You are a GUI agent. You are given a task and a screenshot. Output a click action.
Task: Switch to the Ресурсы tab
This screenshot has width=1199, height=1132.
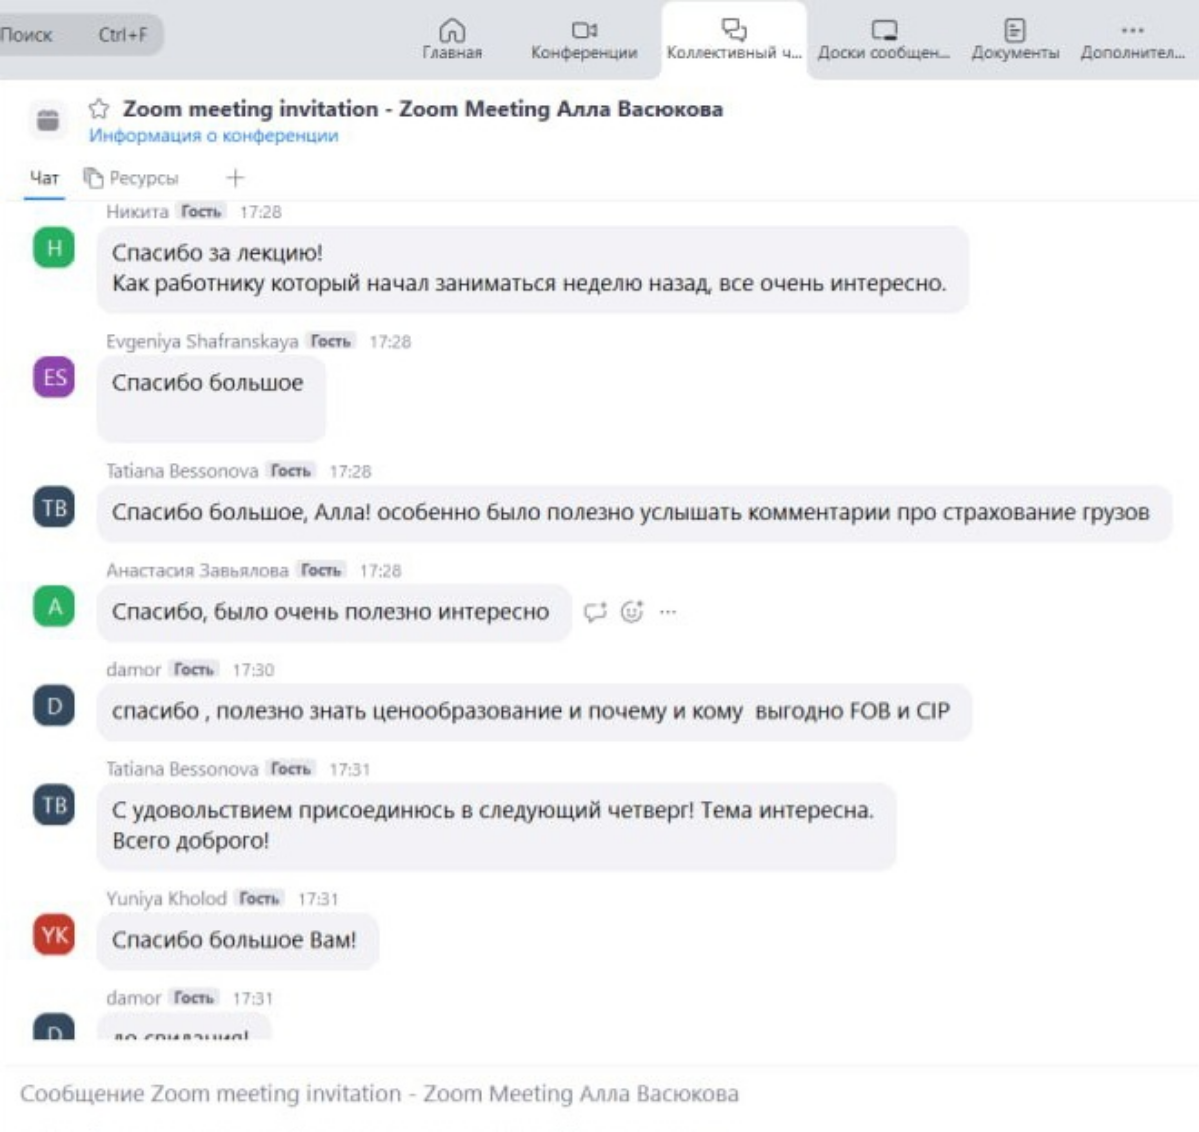131,178
